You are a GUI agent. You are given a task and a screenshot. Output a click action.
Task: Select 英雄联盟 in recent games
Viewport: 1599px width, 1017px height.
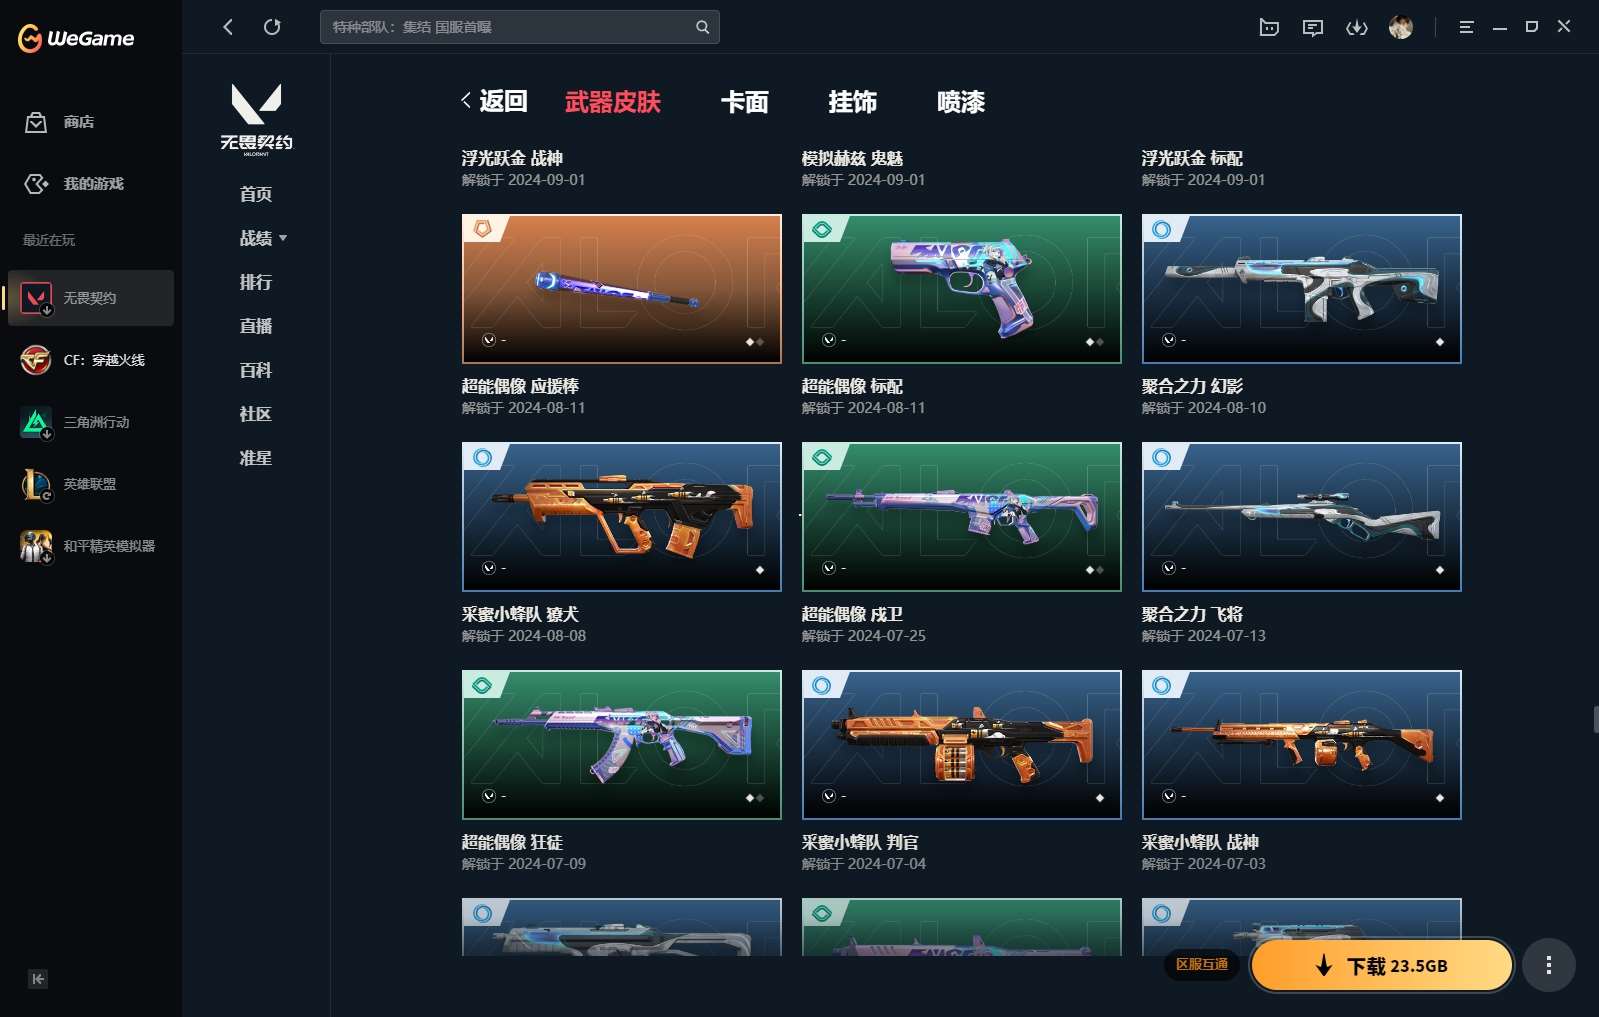click(89, 484)
